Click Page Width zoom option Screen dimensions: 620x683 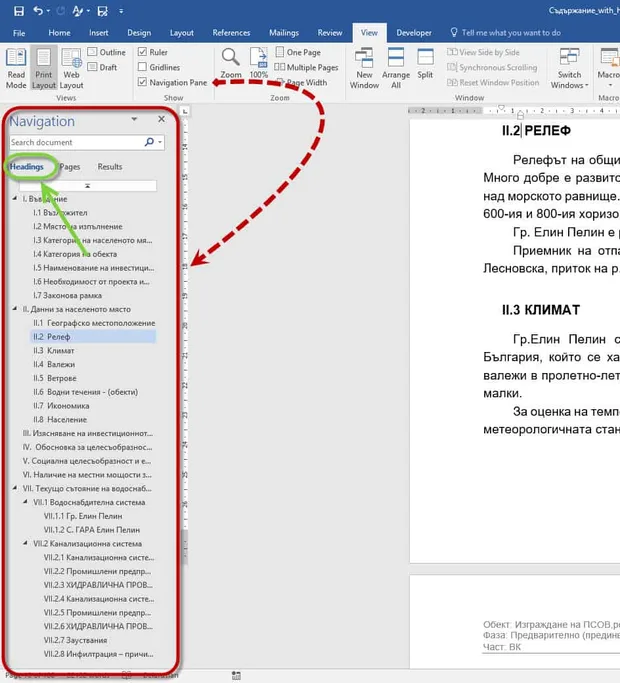pos(303,82)
